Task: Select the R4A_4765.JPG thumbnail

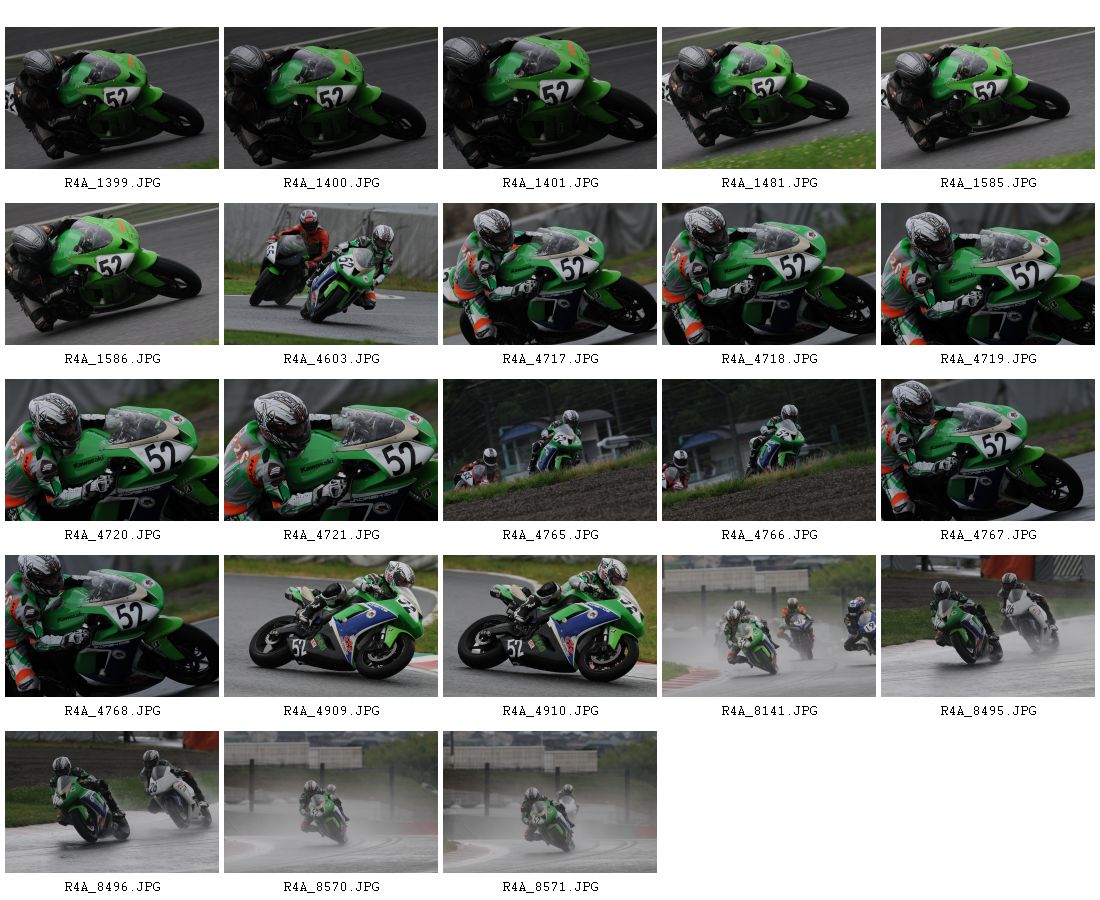Action: pos(549,450)
